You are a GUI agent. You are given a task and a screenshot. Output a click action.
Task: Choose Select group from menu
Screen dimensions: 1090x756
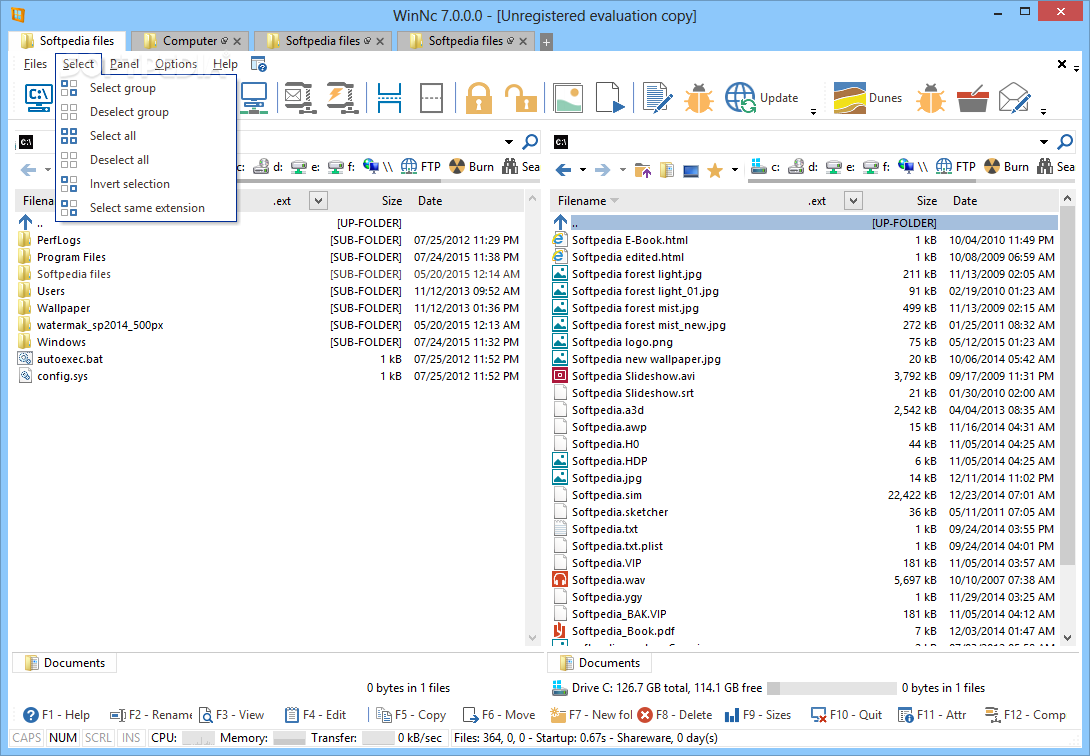coord(146,88)
